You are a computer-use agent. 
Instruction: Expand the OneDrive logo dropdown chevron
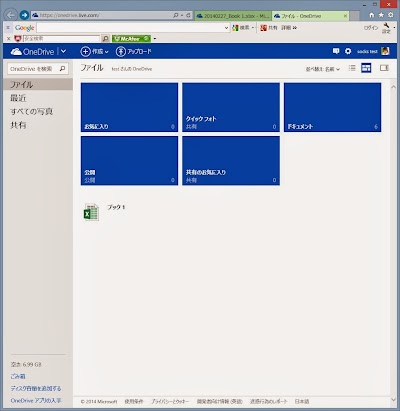(x=63, y=51)
